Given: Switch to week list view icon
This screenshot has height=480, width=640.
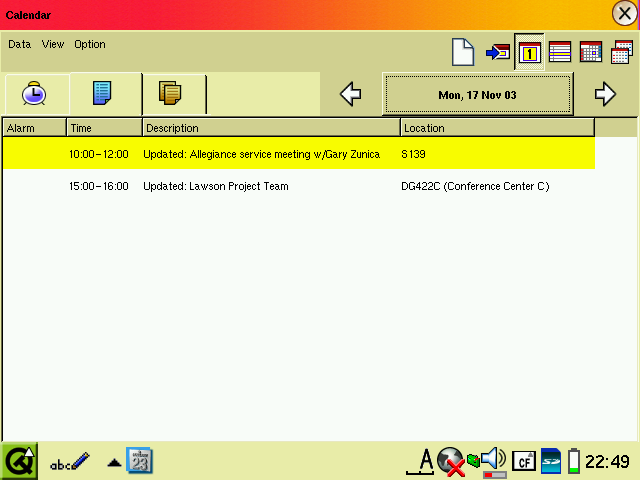Looking at the screenshot, I should [560, 51].
